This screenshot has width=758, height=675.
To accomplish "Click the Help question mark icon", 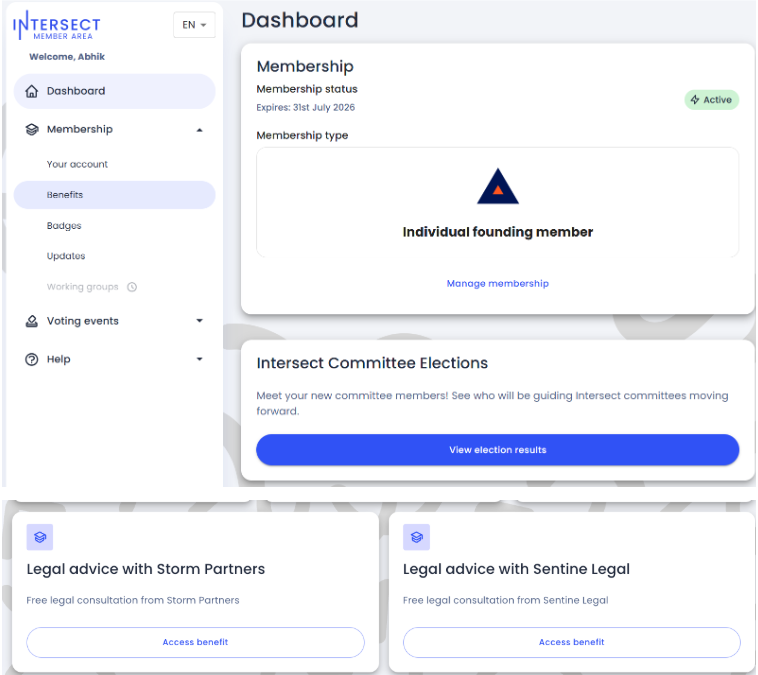I will pos(31,359).
